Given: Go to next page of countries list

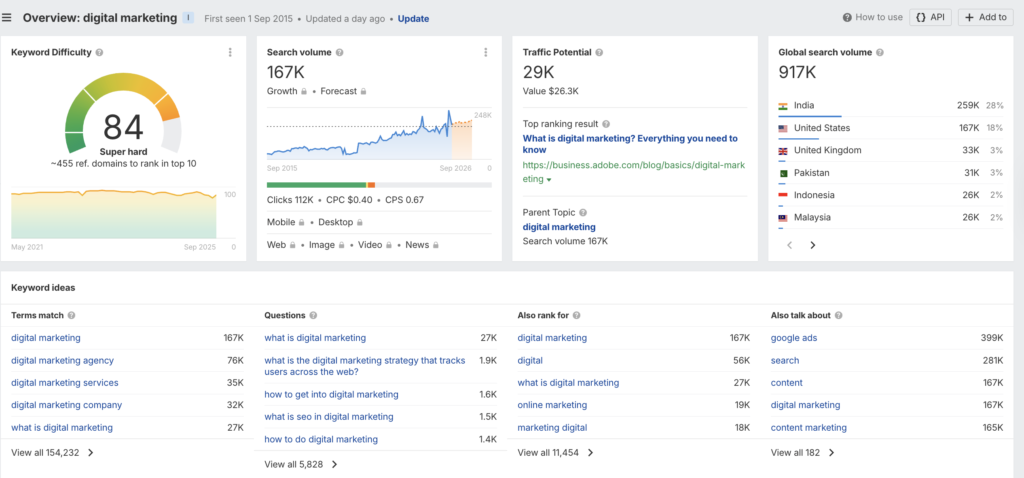Looking at the screenshot, I should tap(812, 246).
